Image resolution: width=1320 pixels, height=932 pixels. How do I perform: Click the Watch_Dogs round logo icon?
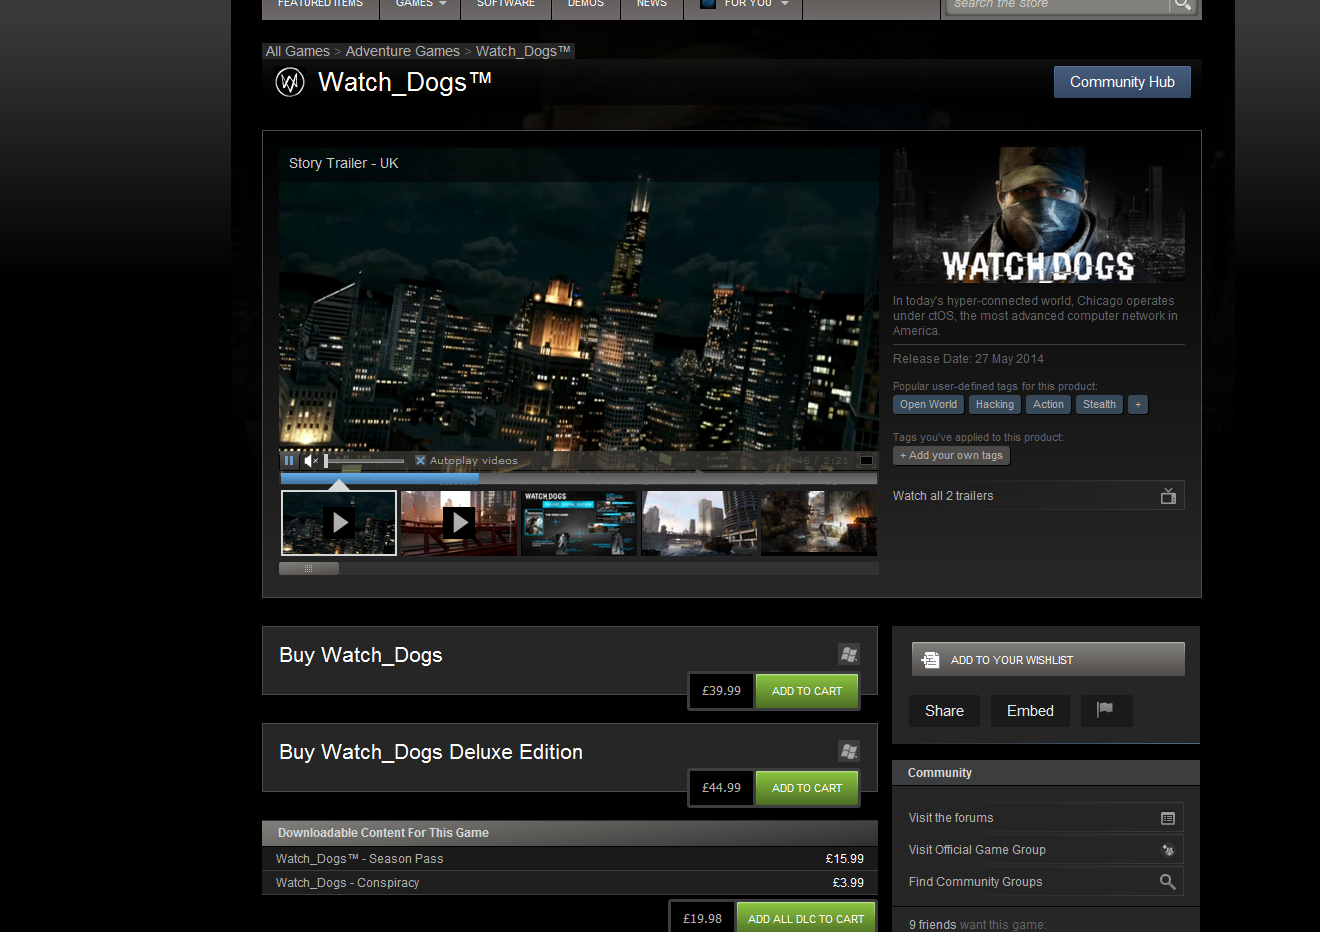click(290, 82)
